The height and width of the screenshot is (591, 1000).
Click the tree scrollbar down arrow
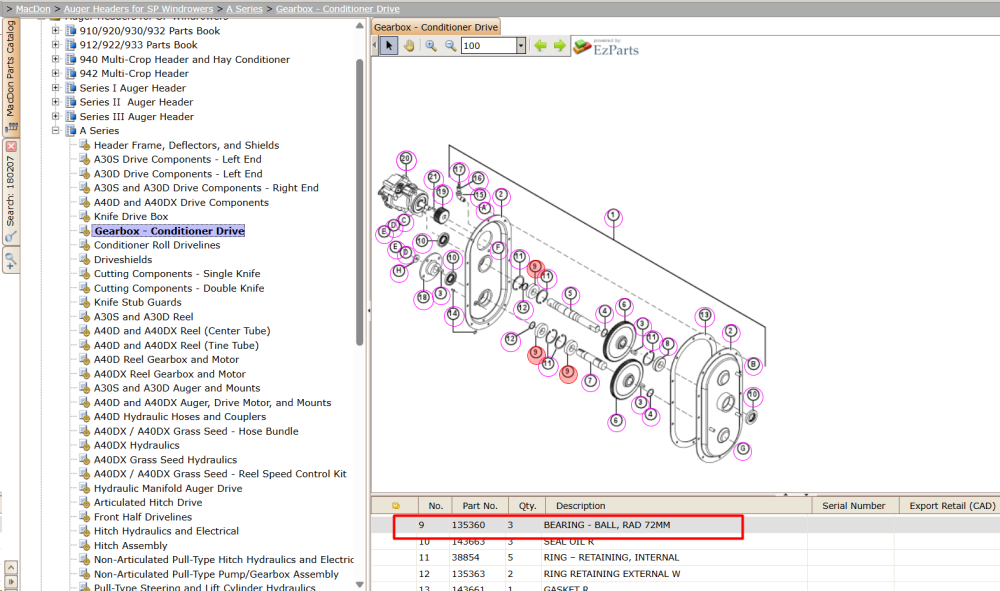click(x=359, y=584)
